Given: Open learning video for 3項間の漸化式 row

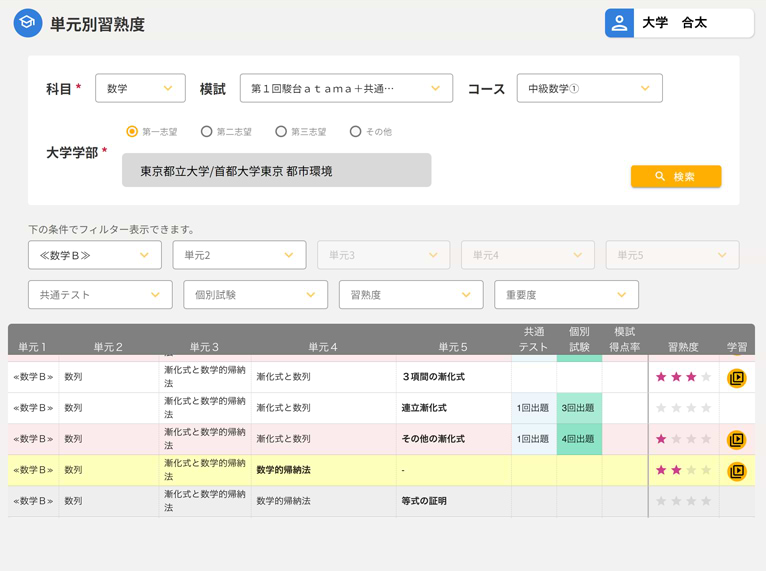Looking at the screenshot, I should click(736, 378).
